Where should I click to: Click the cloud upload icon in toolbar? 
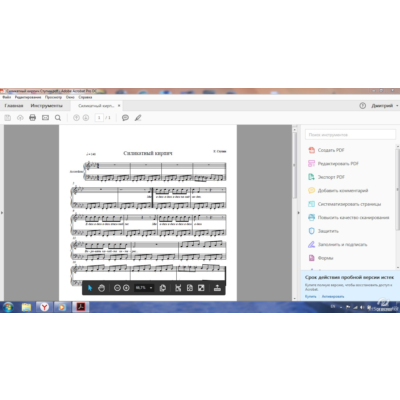20,118
